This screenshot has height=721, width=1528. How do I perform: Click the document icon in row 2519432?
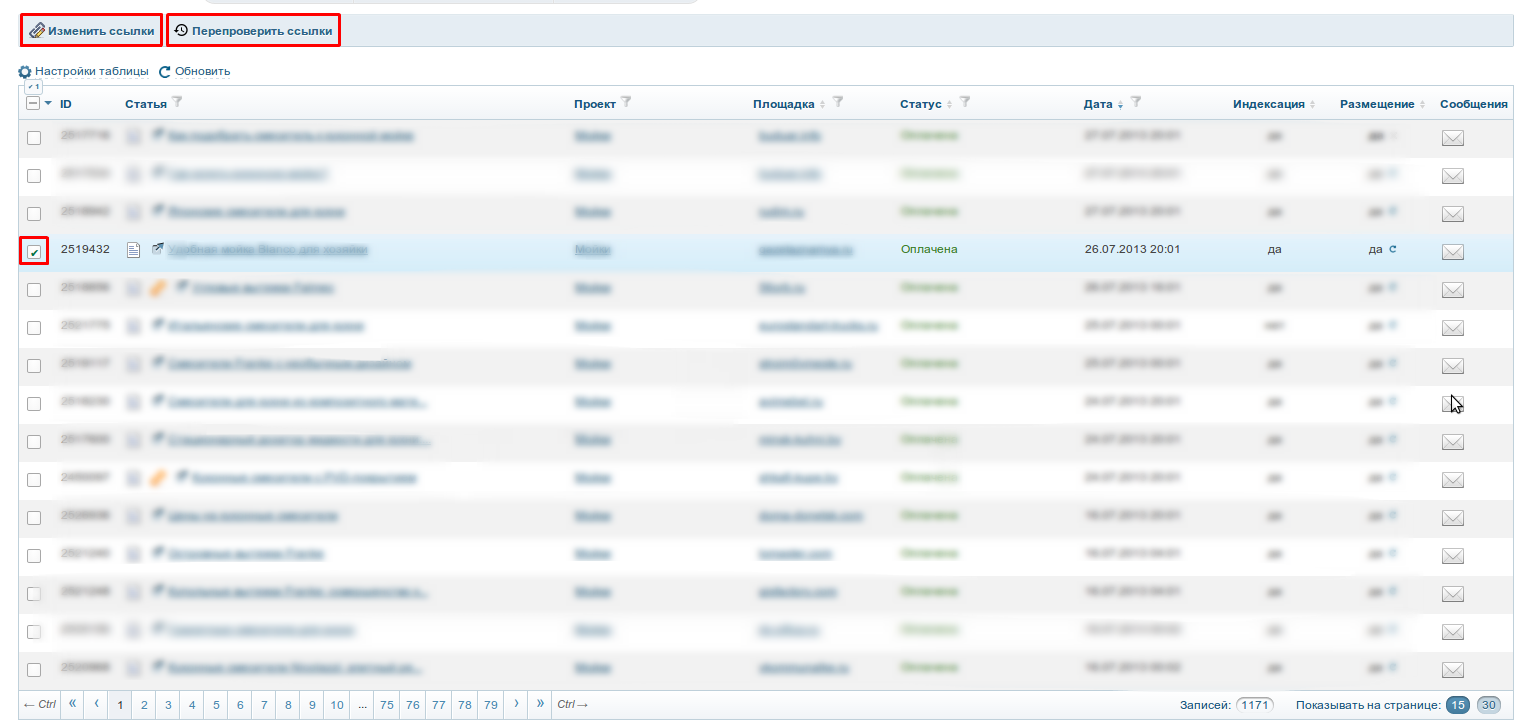(133, 250)
